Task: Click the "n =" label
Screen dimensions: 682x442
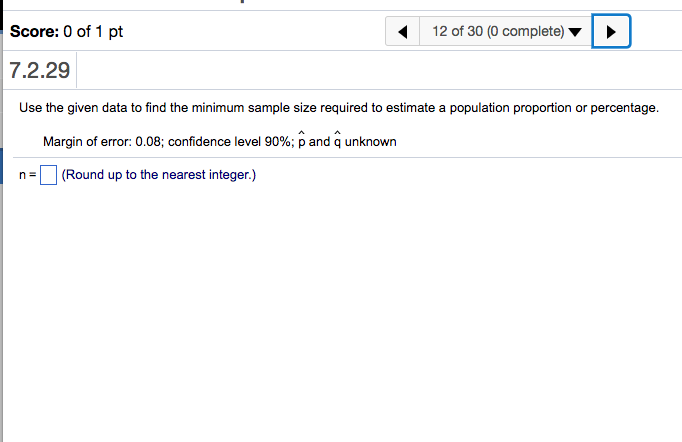Action: (x=28, y=176)
